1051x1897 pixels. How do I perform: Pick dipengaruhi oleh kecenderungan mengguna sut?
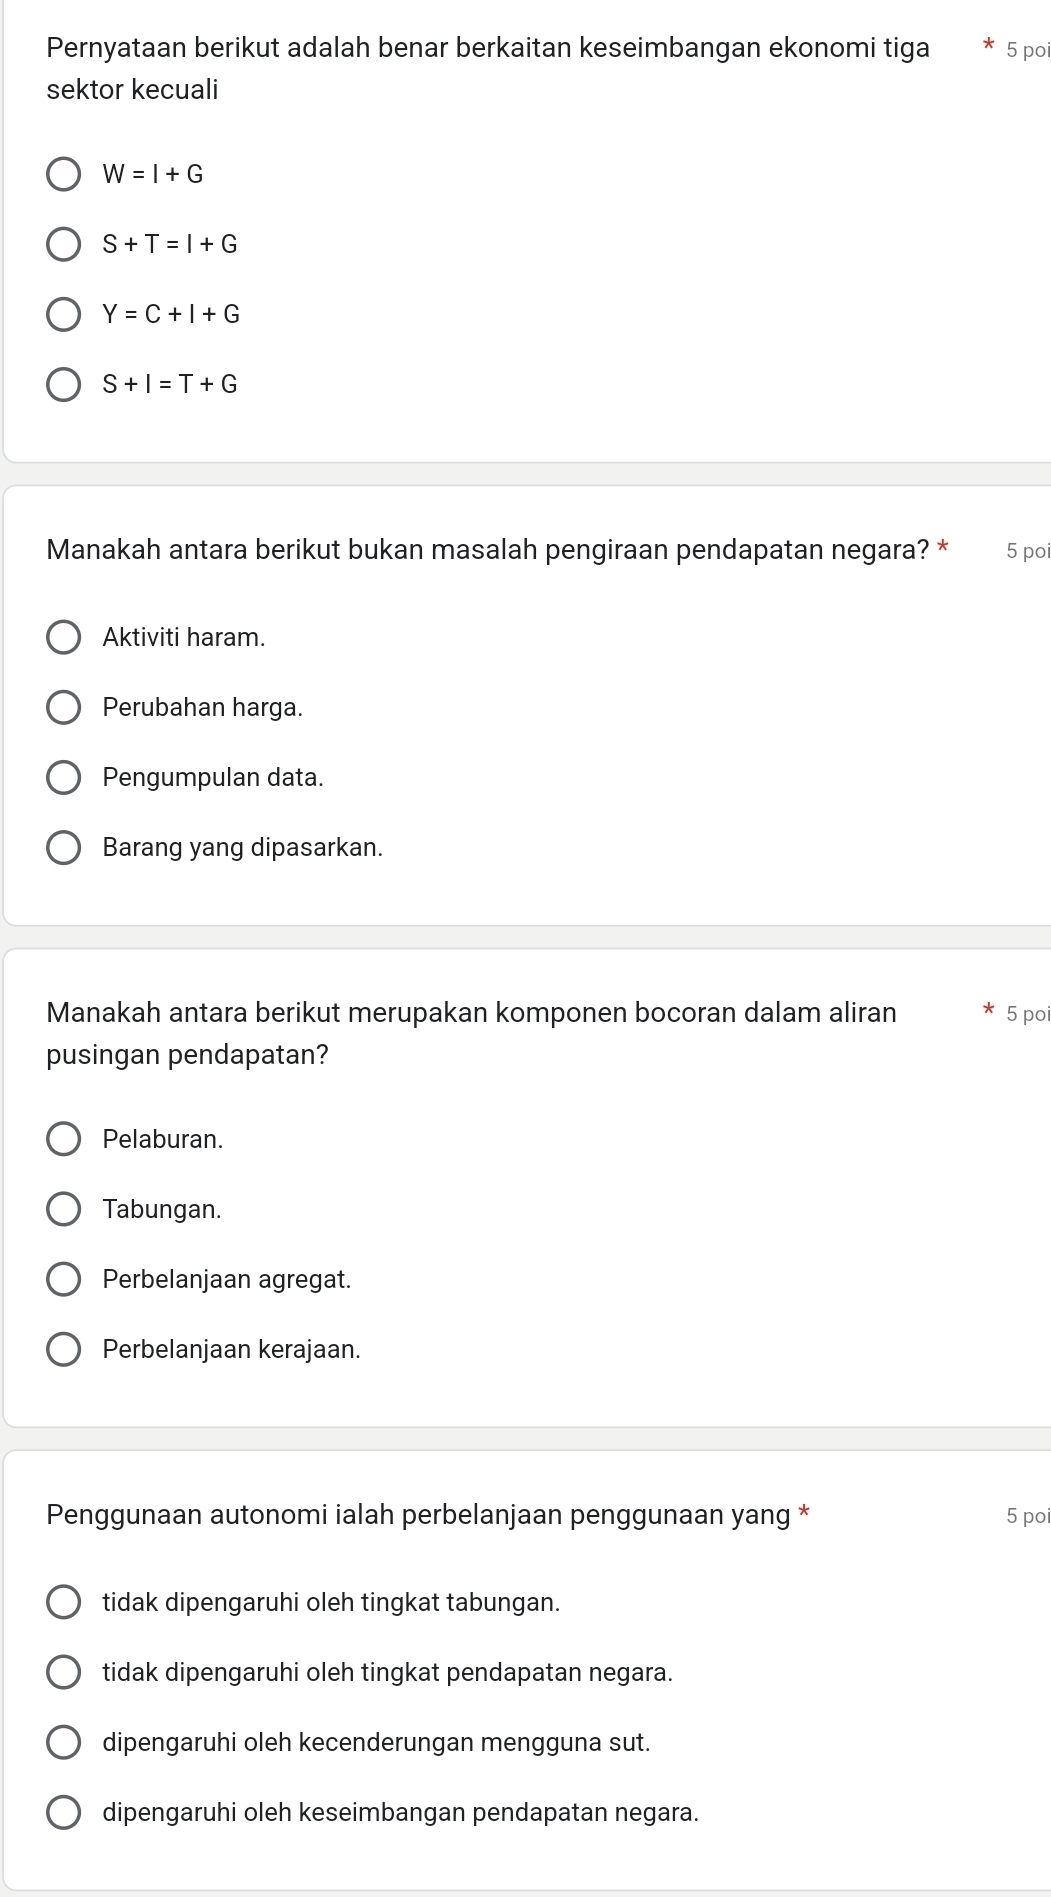tap(64, 1742)
